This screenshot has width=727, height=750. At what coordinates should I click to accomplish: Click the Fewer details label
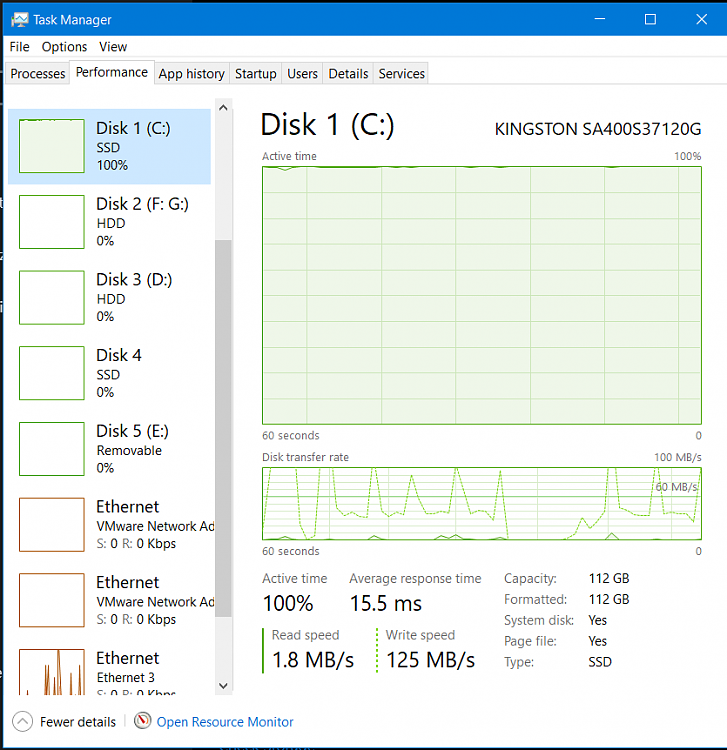(78, 722)
